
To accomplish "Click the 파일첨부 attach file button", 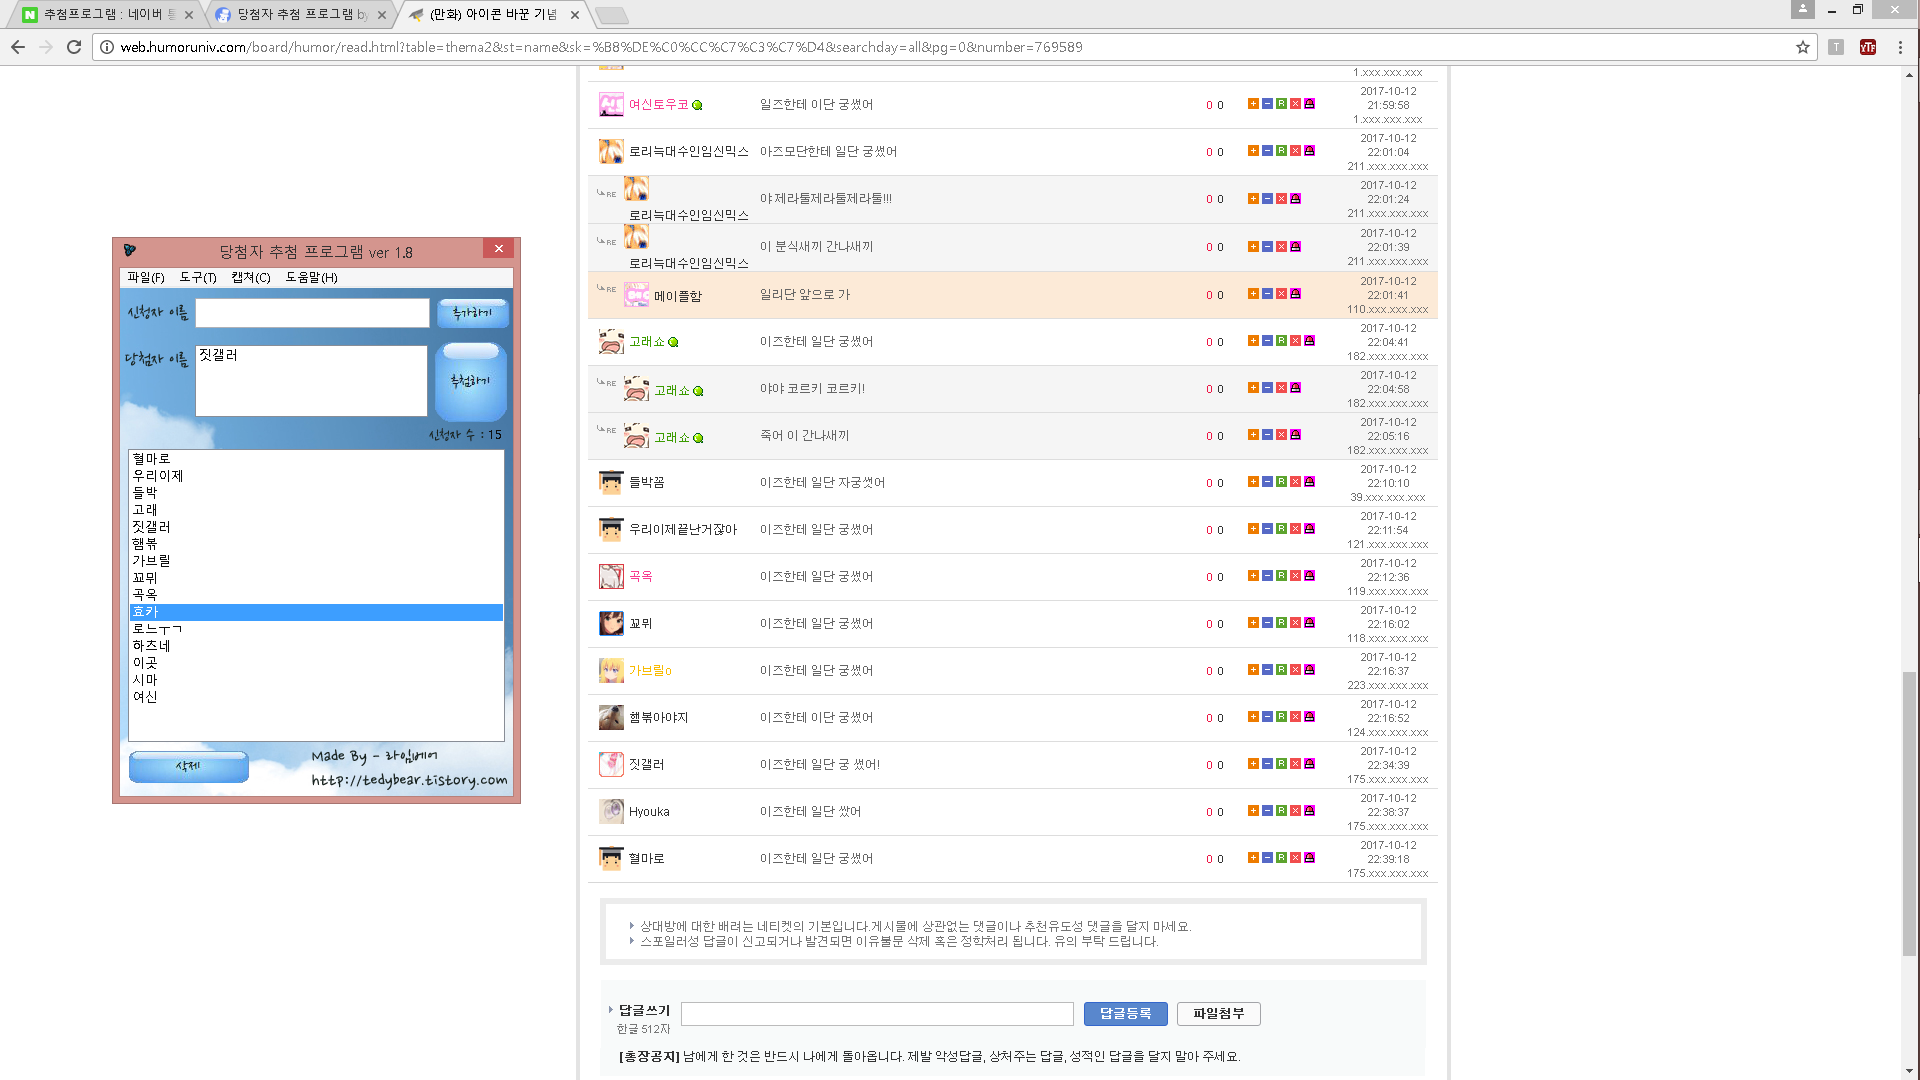I will (x=1218, y=1013).
